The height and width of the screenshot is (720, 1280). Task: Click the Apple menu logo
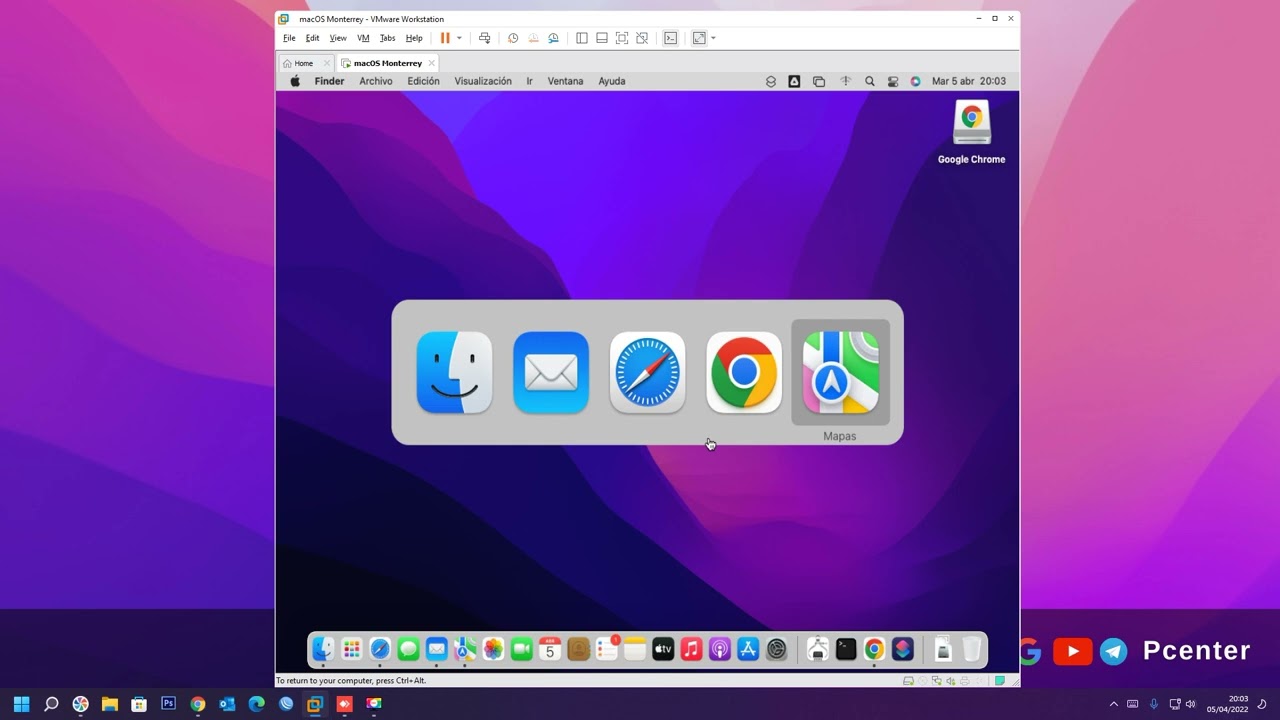(x=295, y=81)
